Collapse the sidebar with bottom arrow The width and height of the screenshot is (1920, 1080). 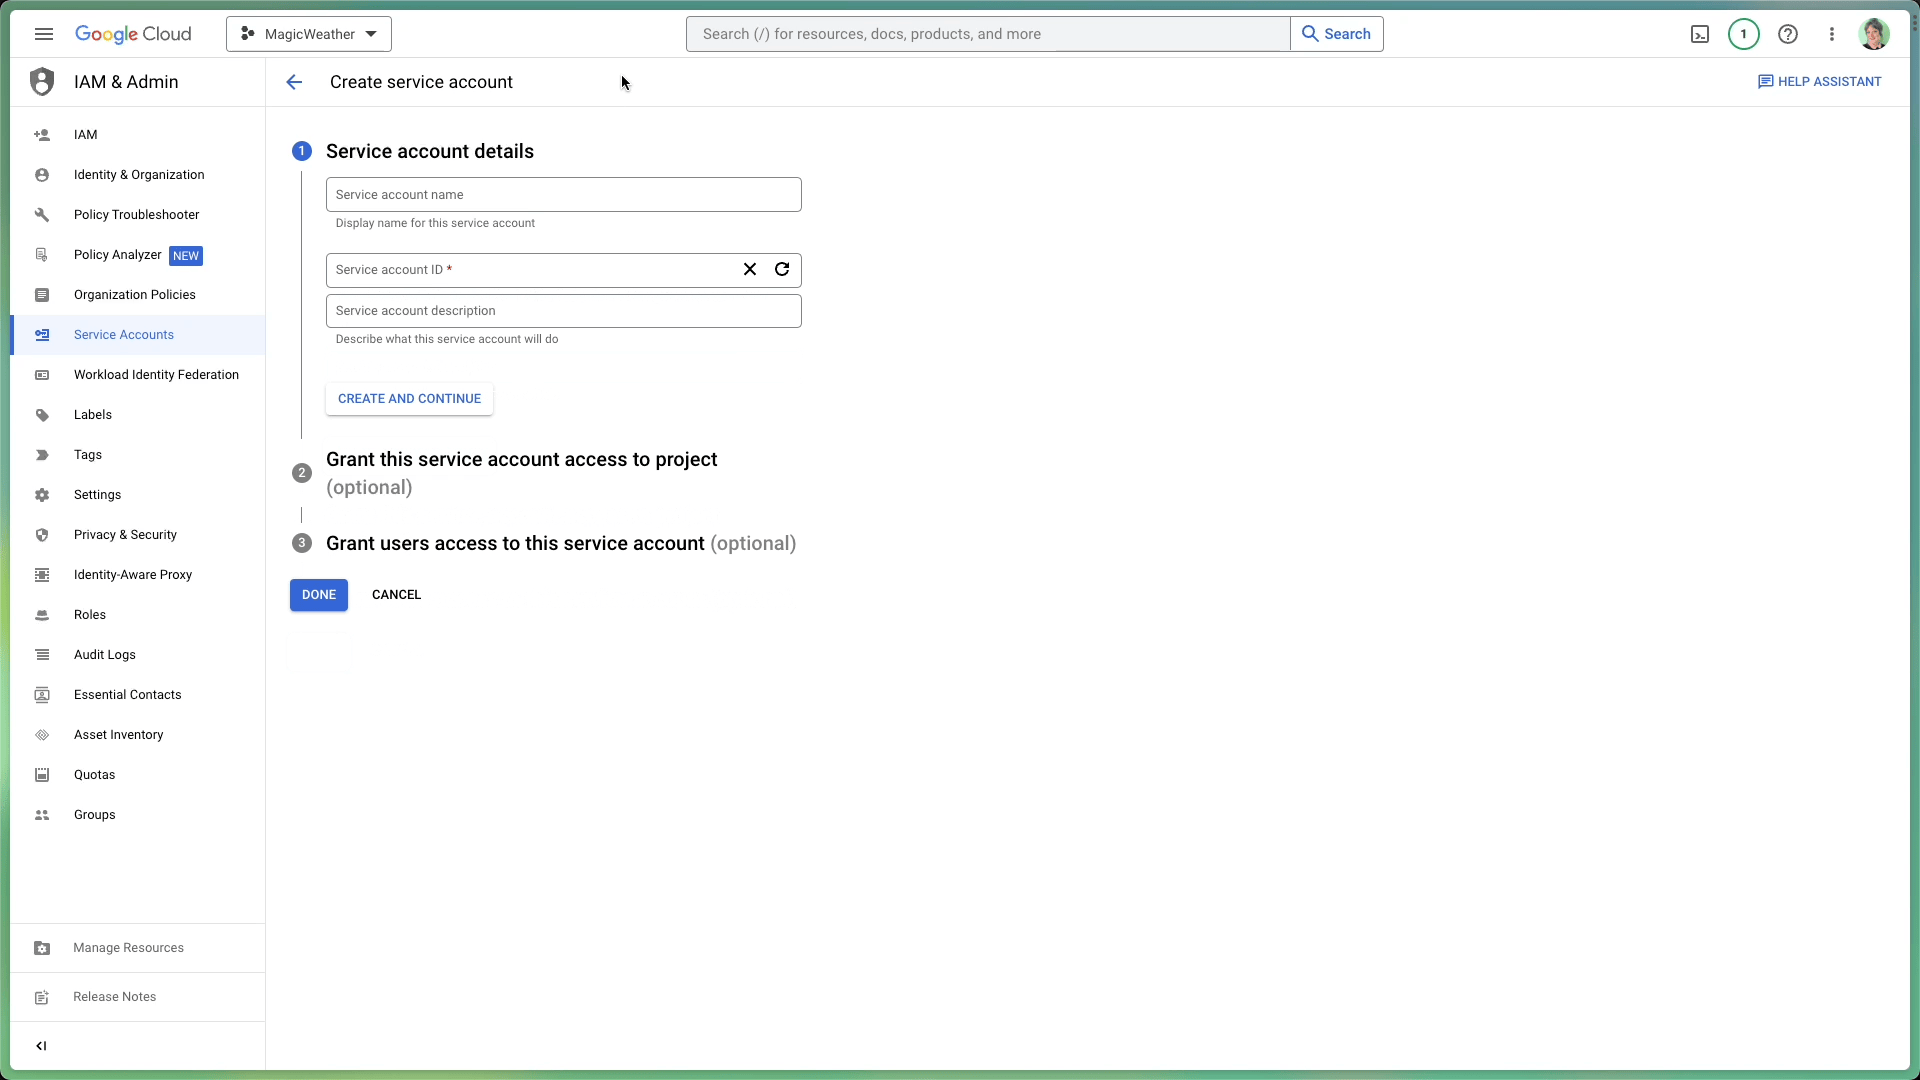pyautogui.click(x=41, y=1045)
